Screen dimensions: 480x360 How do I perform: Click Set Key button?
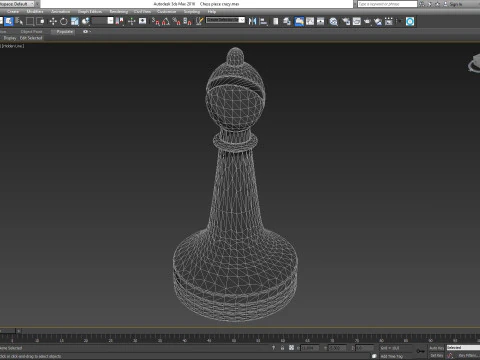[436, 356]
